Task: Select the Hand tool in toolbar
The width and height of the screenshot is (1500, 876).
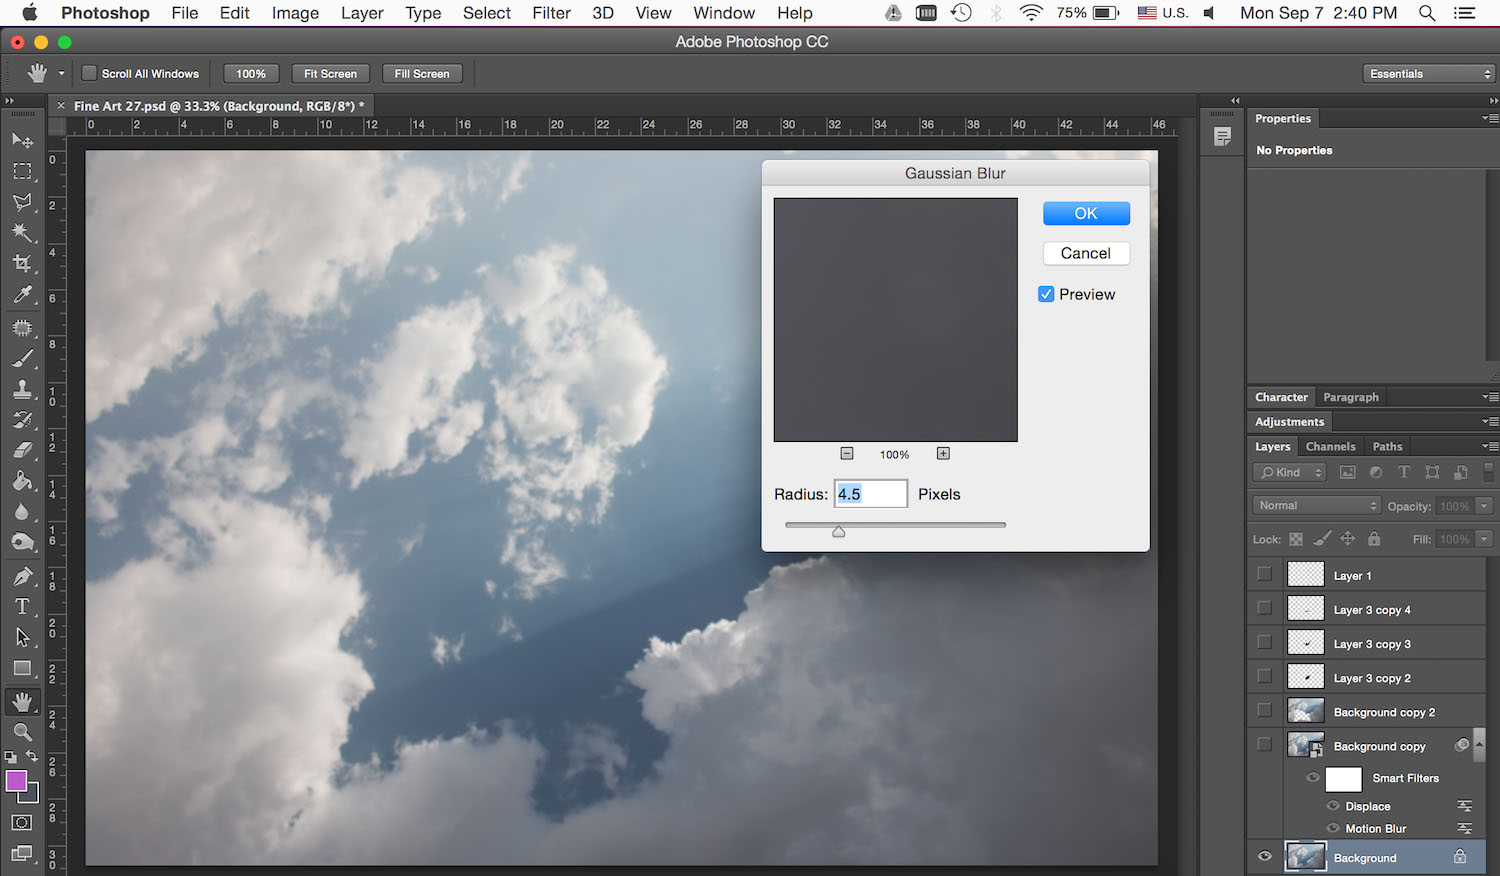Action: (22, 702)
